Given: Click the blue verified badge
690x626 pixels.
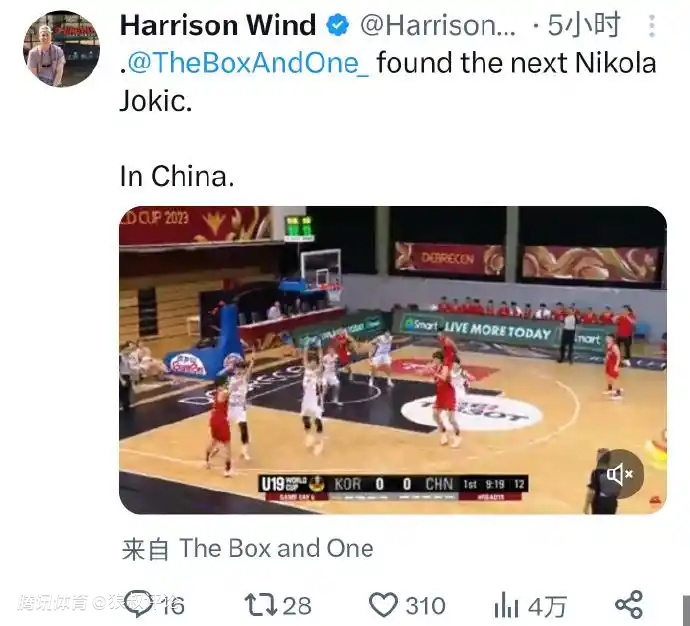Looking at the screenshot, I should pyautogui.click(x=338, y=25).
